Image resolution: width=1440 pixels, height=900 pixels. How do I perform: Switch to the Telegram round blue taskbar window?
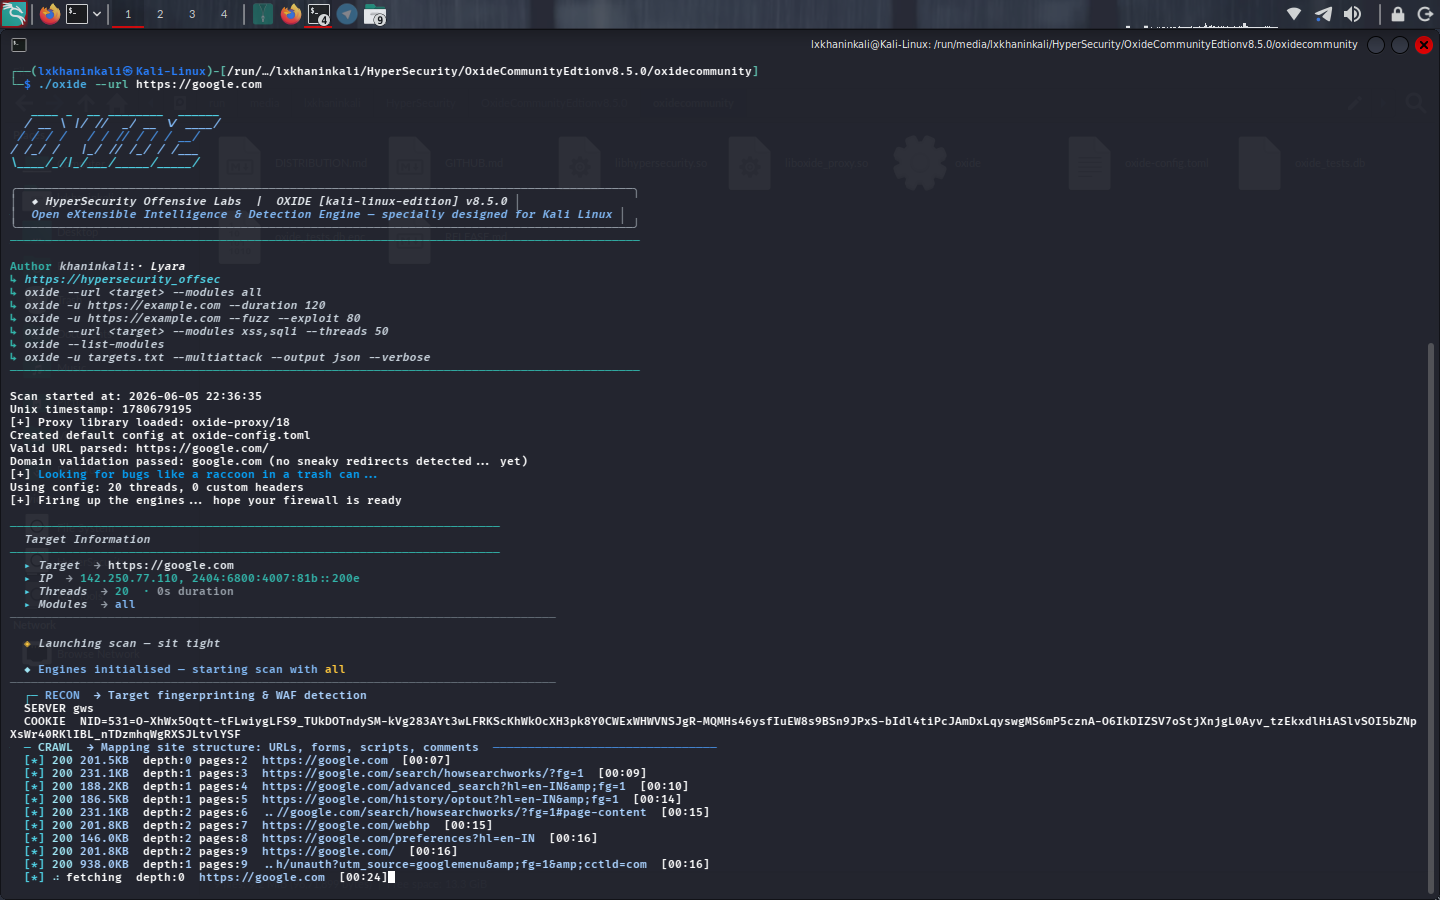coord(347,14)
